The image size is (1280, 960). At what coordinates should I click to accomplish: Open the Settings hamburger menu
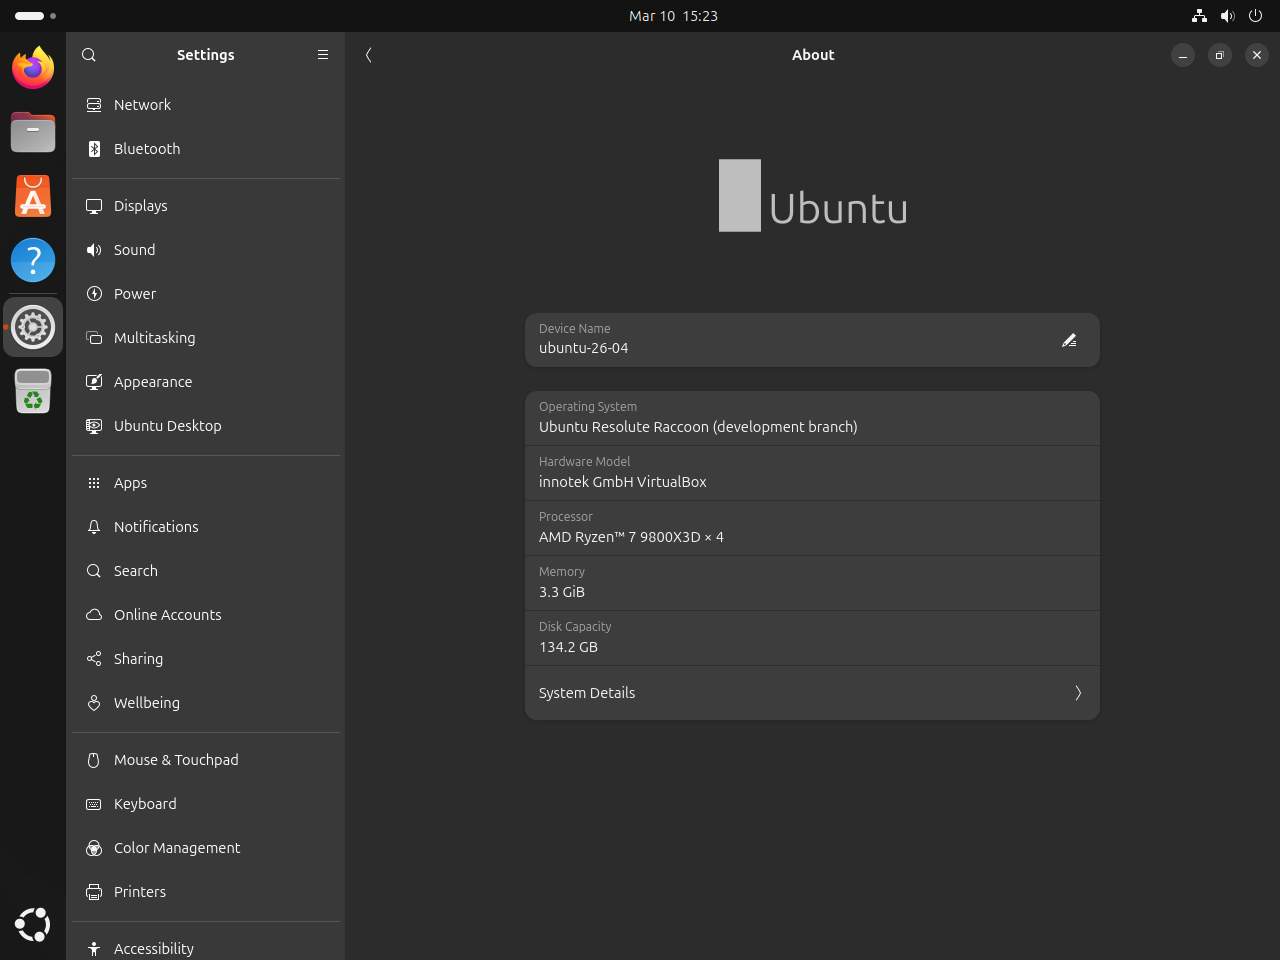point(322,54)
